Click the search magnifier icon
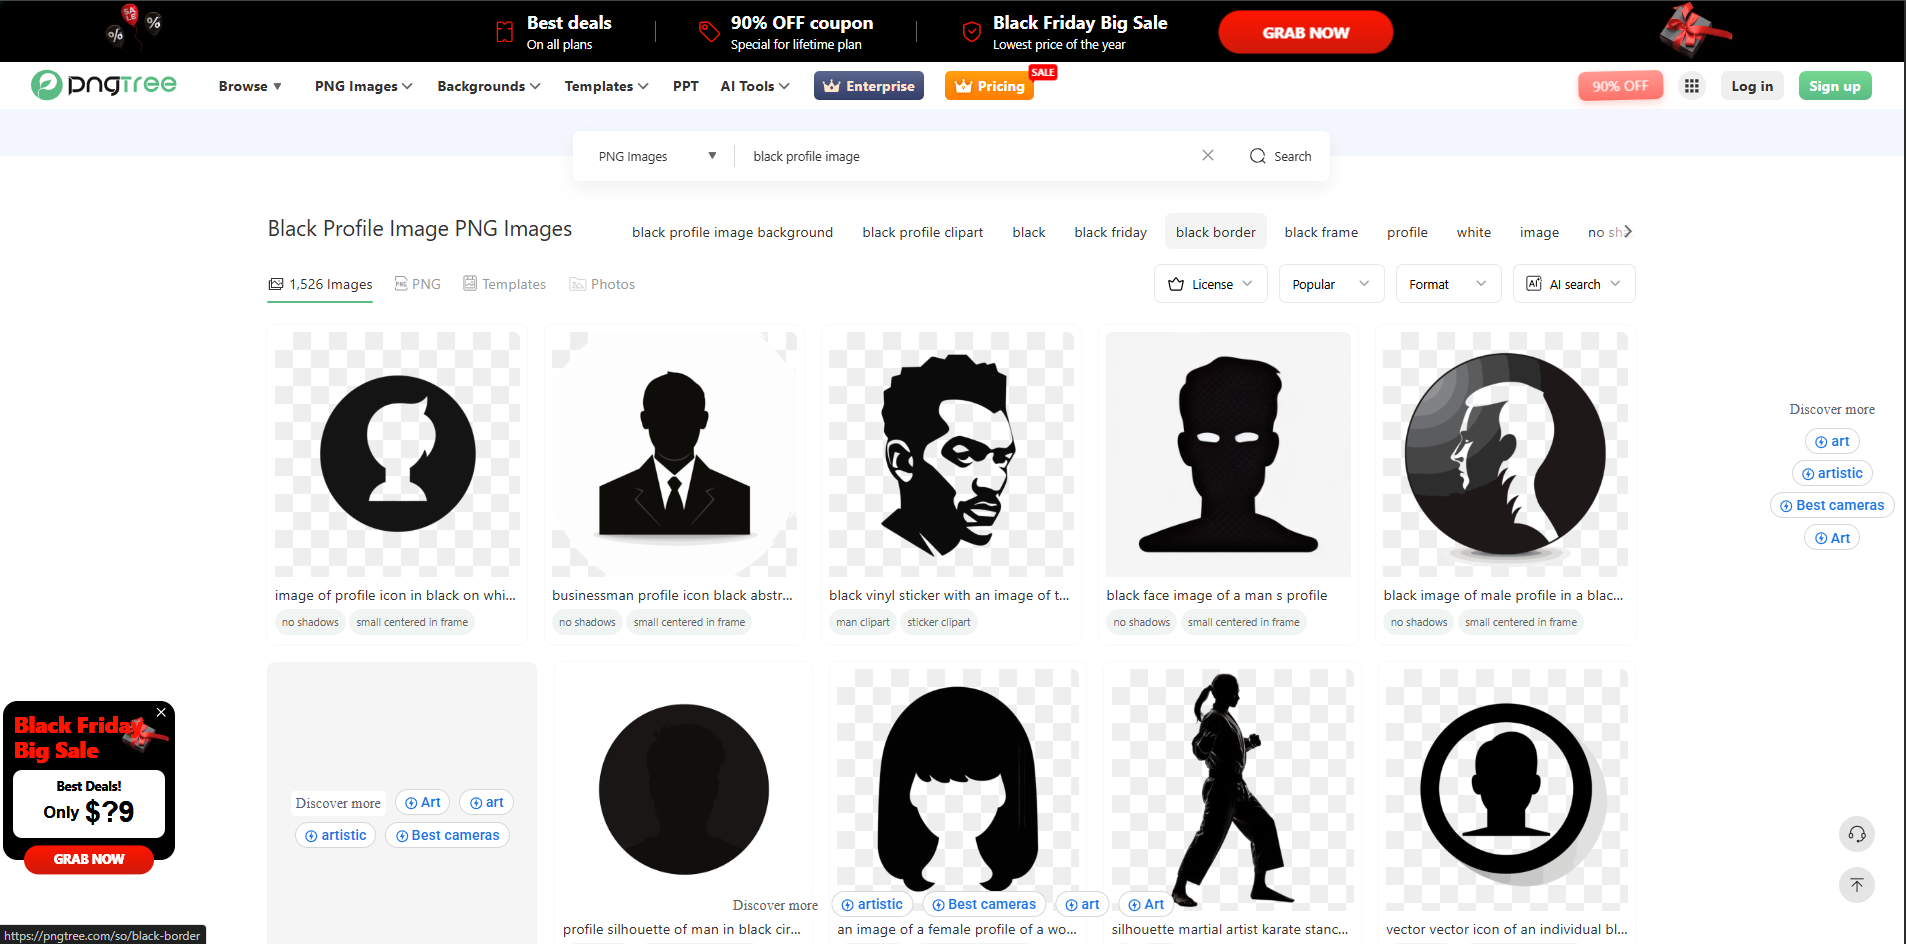 1259,156
